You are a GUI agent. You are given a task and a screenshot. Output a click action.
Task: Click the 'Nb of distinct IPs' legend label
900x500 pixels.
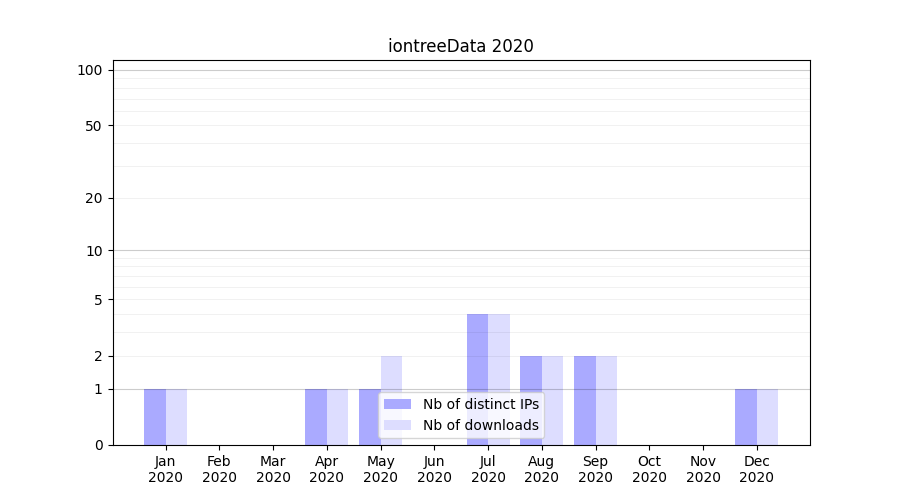click(480, 404)
